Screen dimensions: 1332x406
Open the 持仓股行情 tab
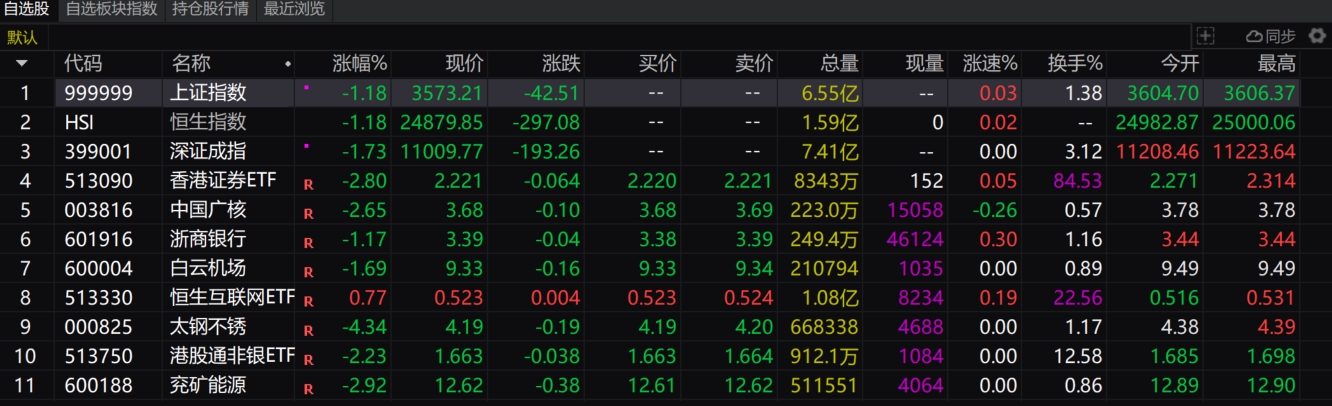(x=210, y=10)
